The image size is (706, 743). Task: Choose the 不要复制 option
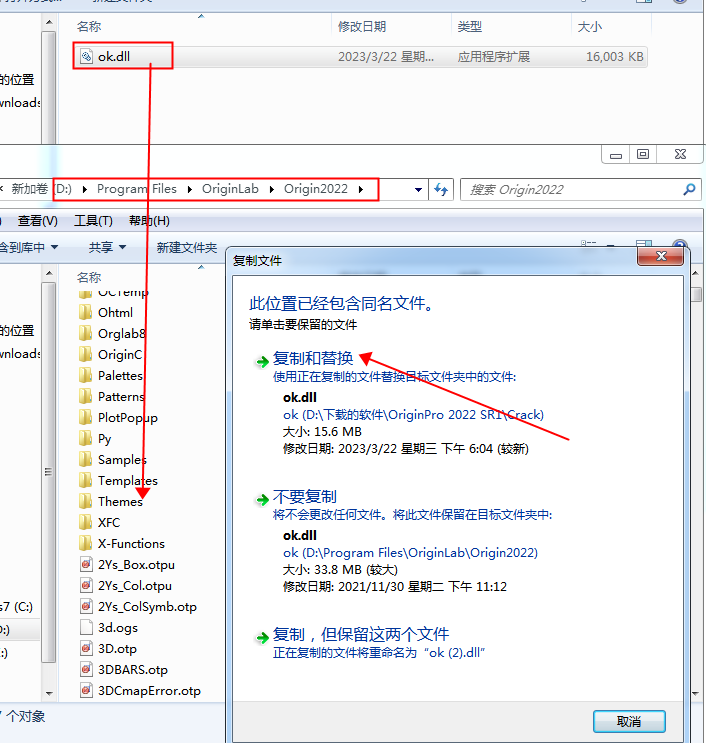(305, 497)
